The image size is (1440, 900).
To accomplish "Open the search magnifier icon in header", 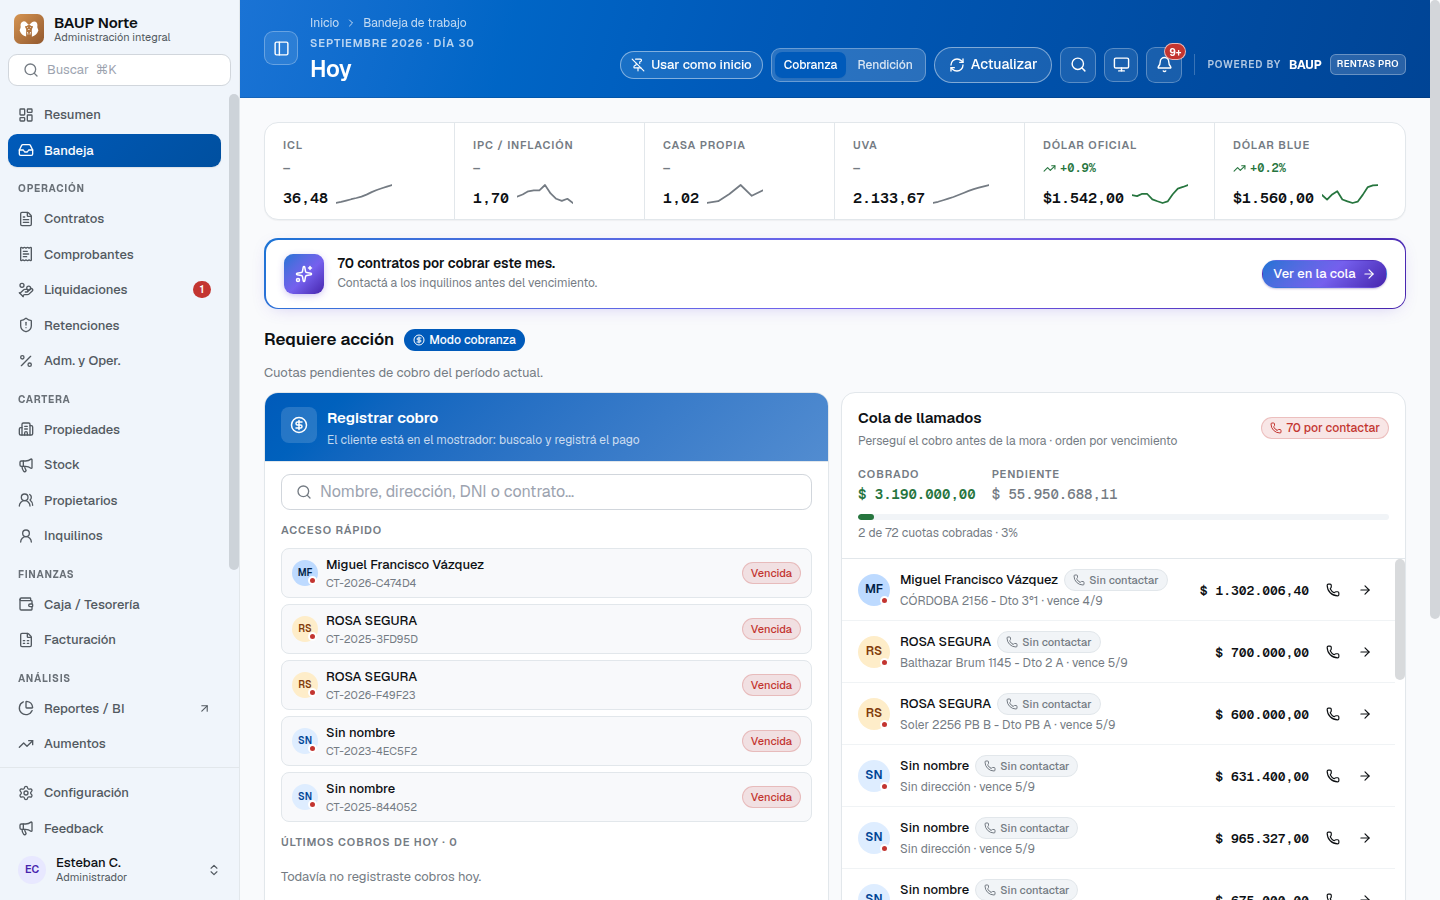I will click(x=1078, y=65).
